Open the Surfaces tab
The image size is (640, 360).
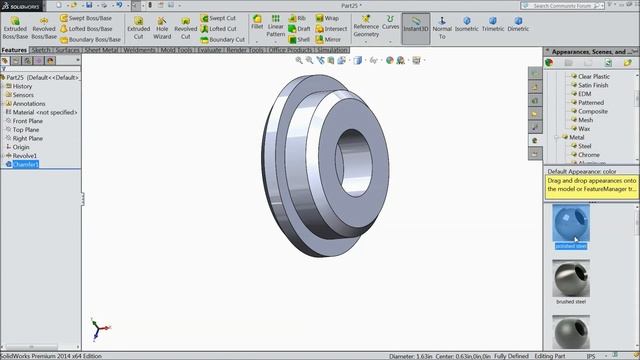point(67,50)
